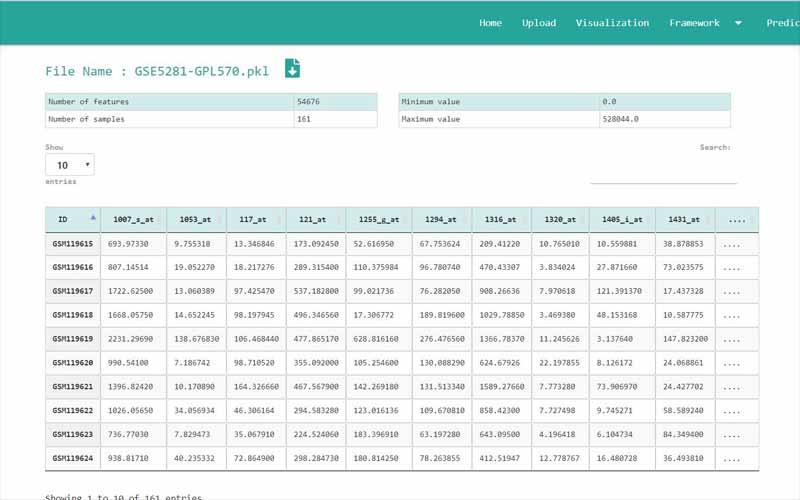Open the show entries count dropdown
This screenshot has width=800, height=500.
point(70,165)
